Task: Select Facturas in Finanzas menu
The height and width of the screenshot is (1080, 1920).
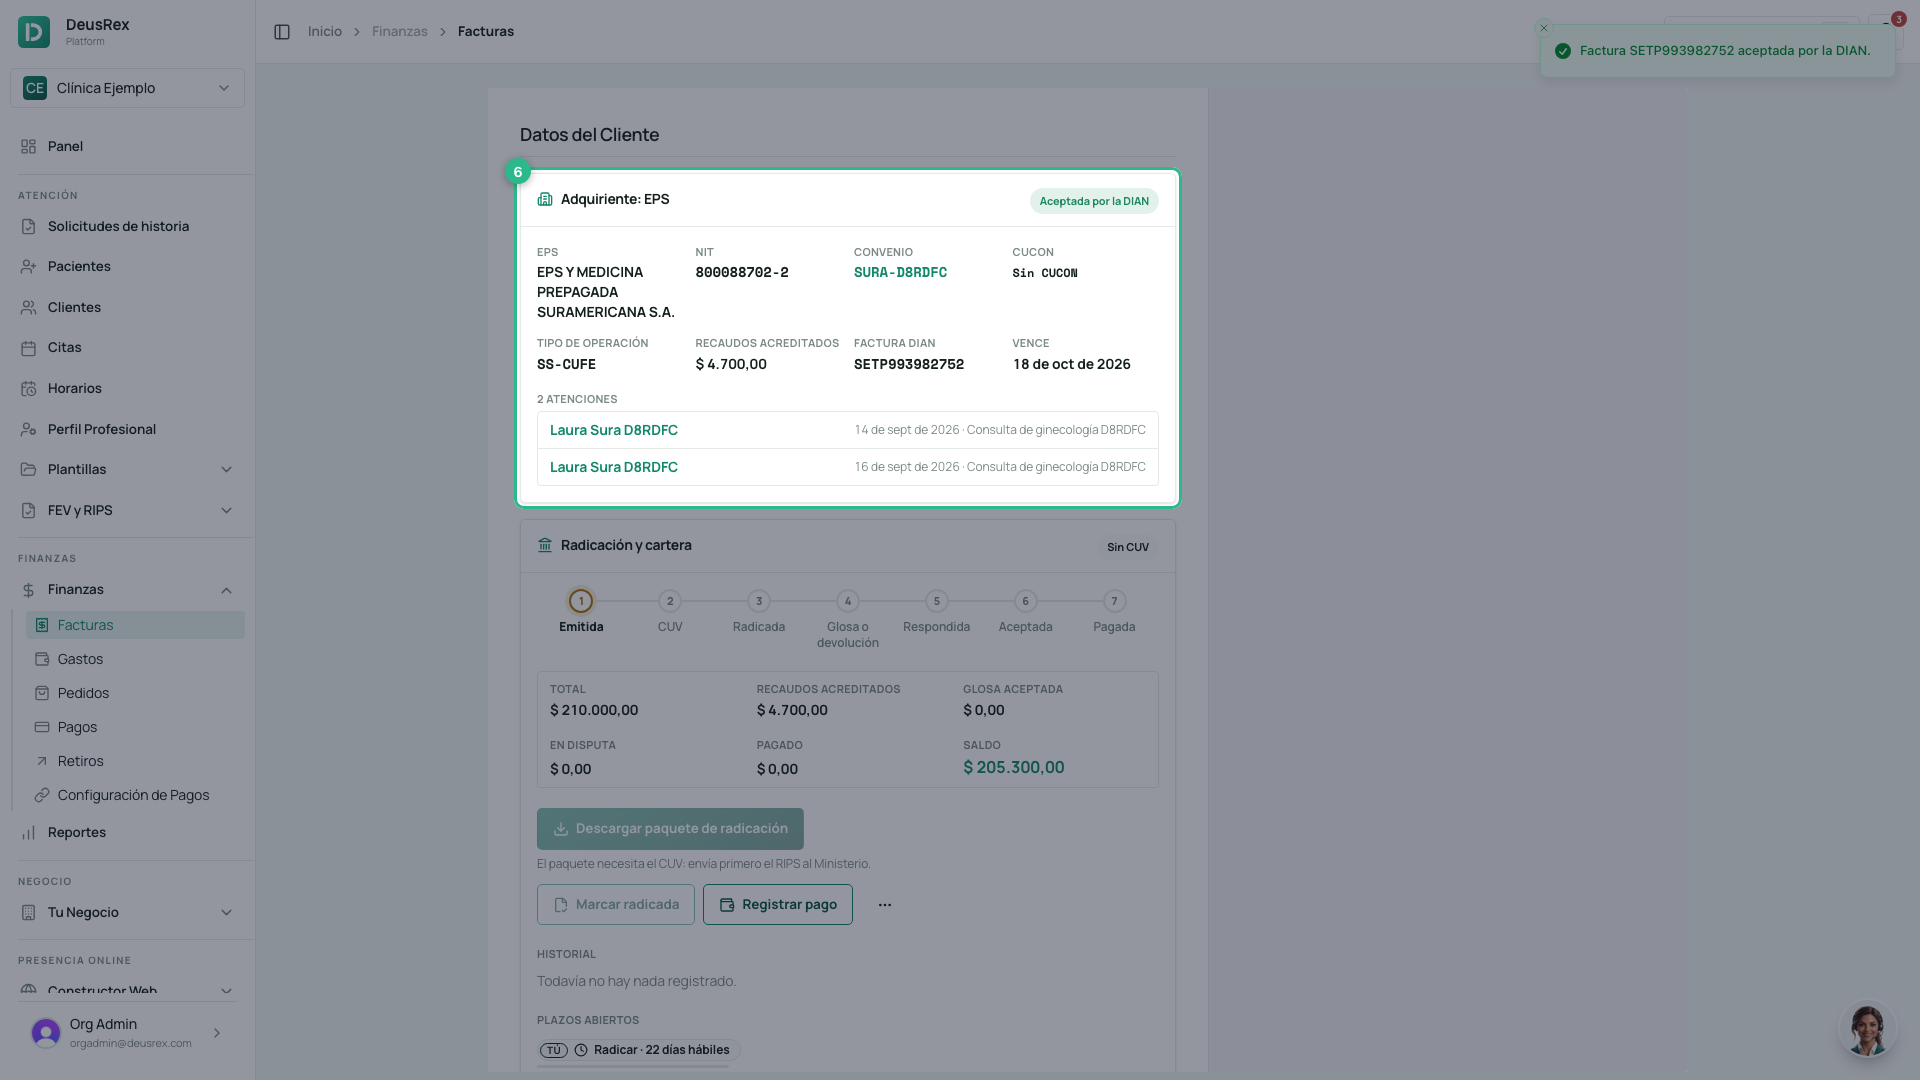Action: (x=135, y=625)
